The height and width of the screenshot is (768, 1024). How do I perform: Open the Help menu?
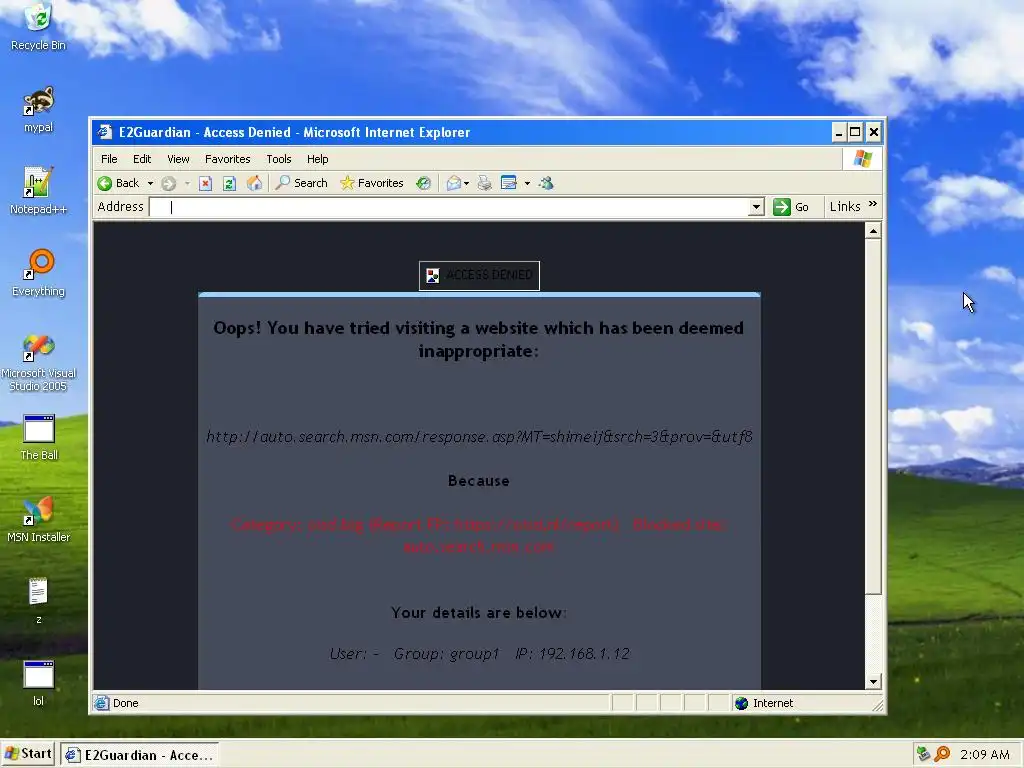tap(317, 159)
